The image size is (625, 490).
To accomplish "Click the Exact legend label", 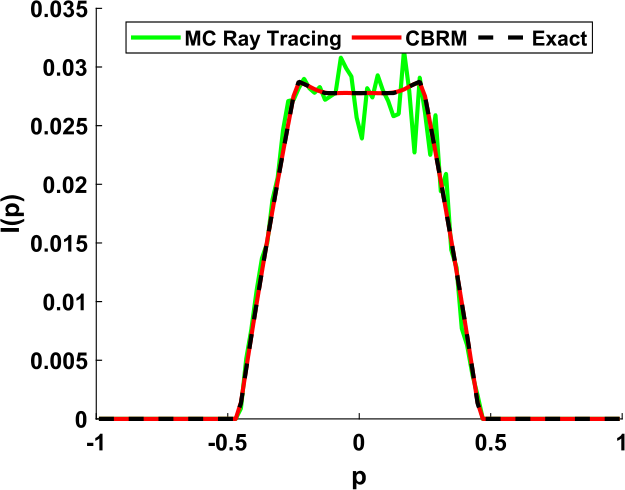I will click(x=560, y=39).
